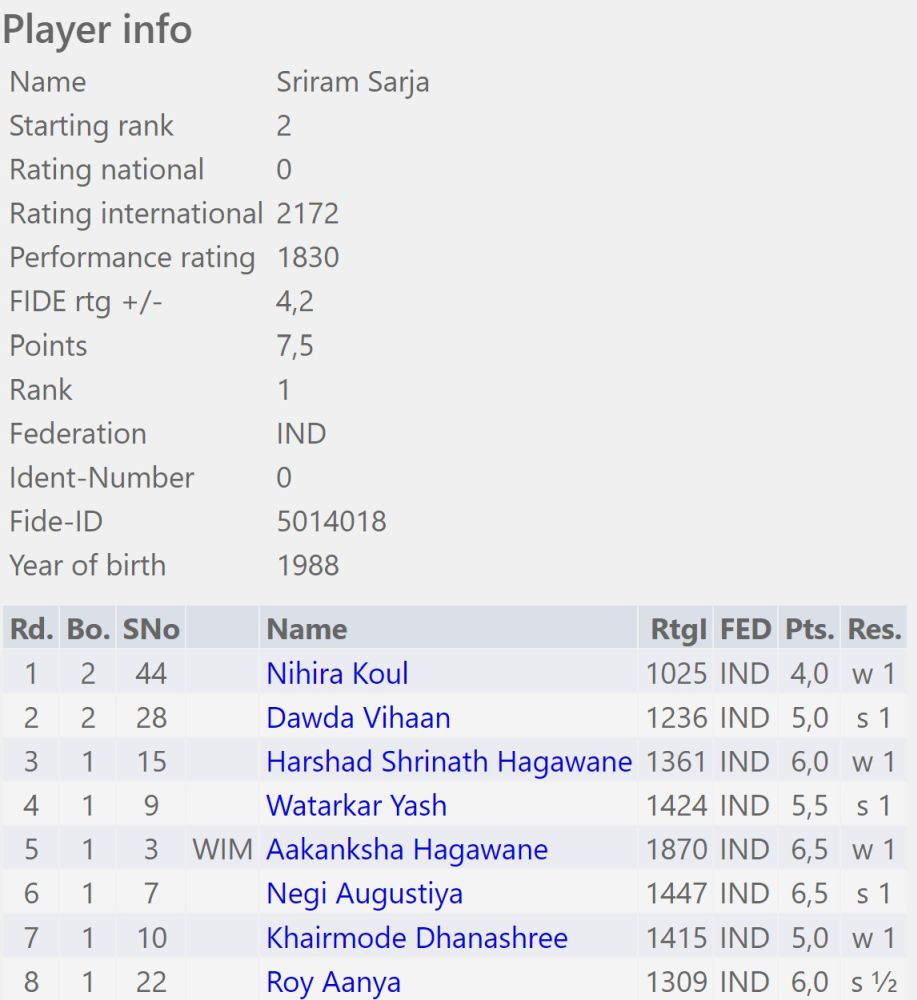The width and height of the screenshot is (917, 1000).
Task: Click the Pts. column header
Action: pos(809,630)
